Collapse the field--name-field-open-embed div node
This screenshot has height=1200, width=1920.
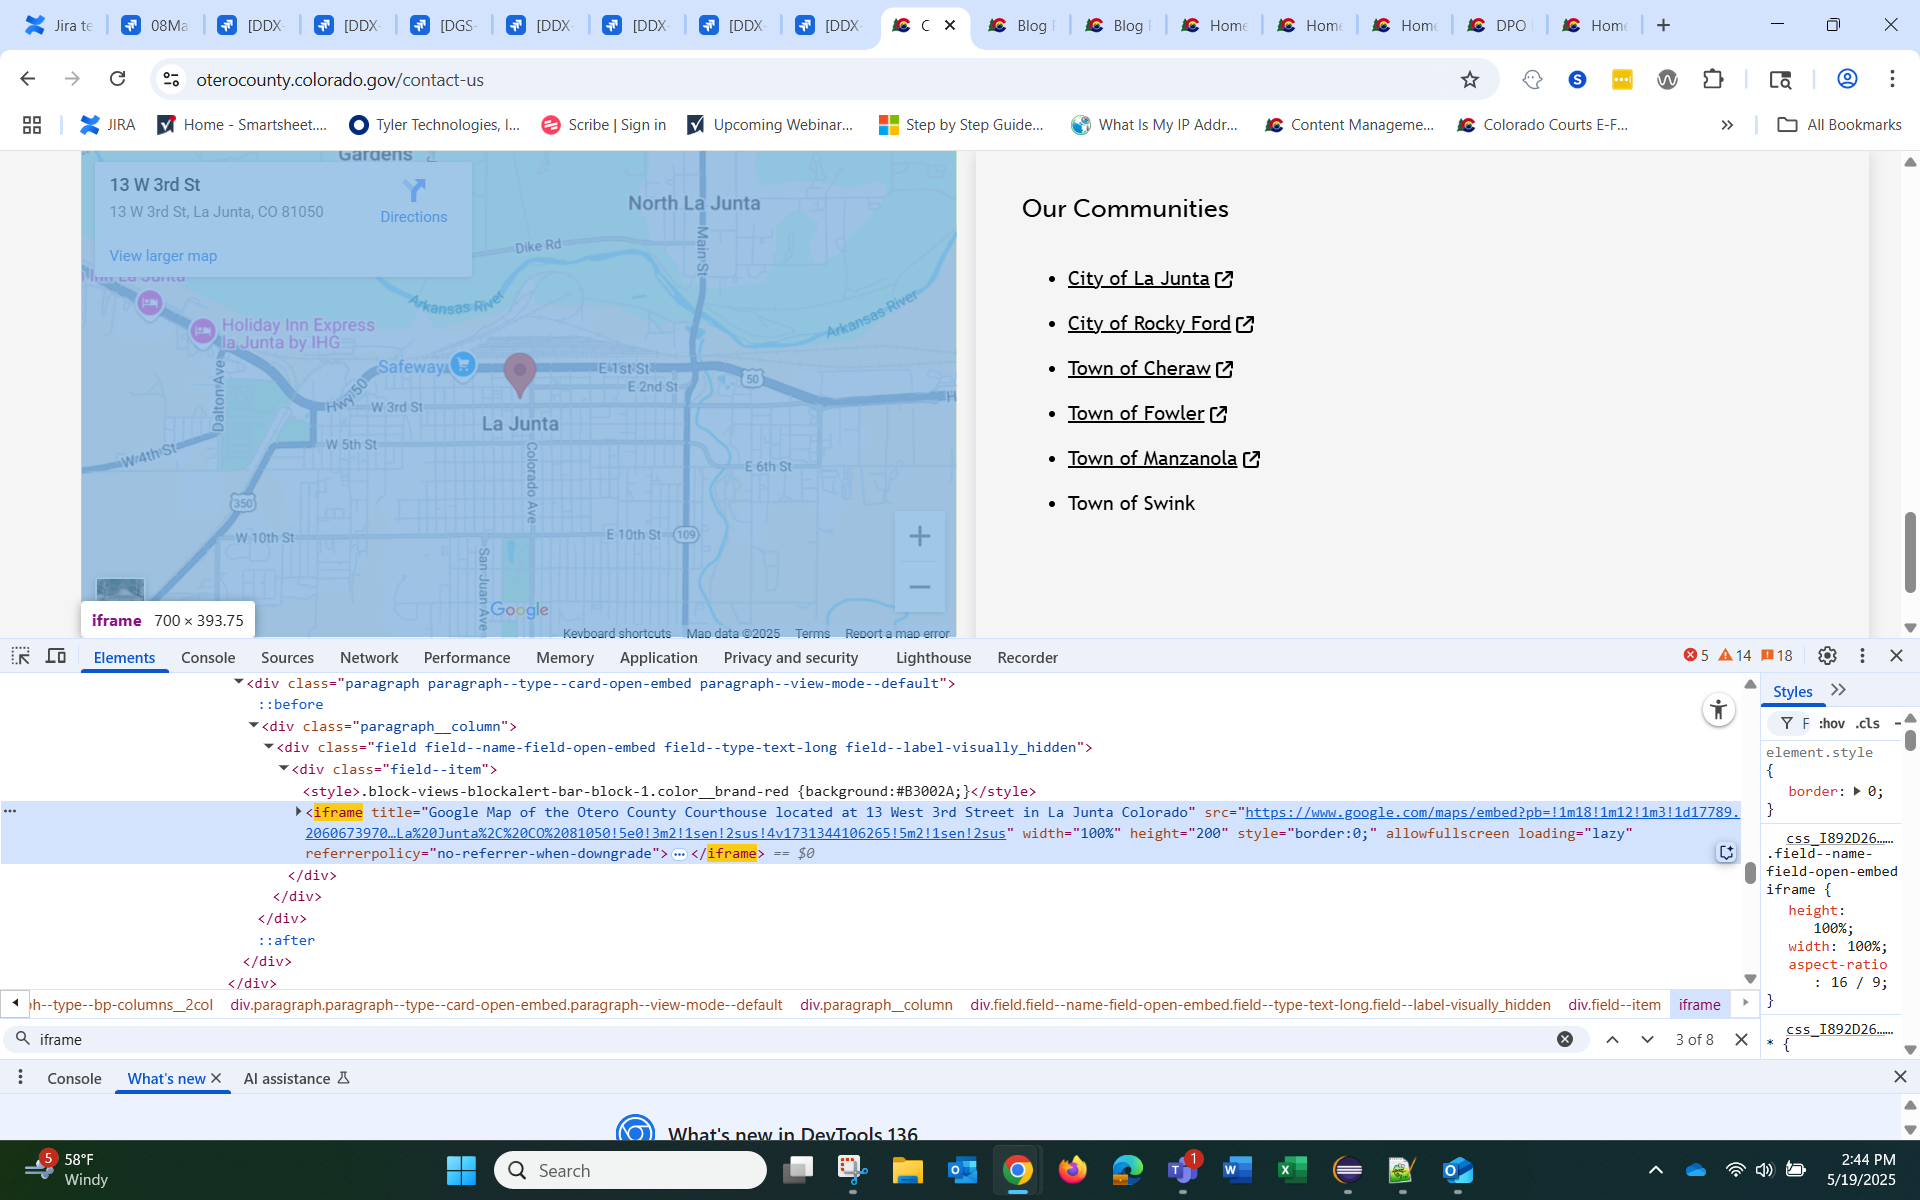coord(269,746)
